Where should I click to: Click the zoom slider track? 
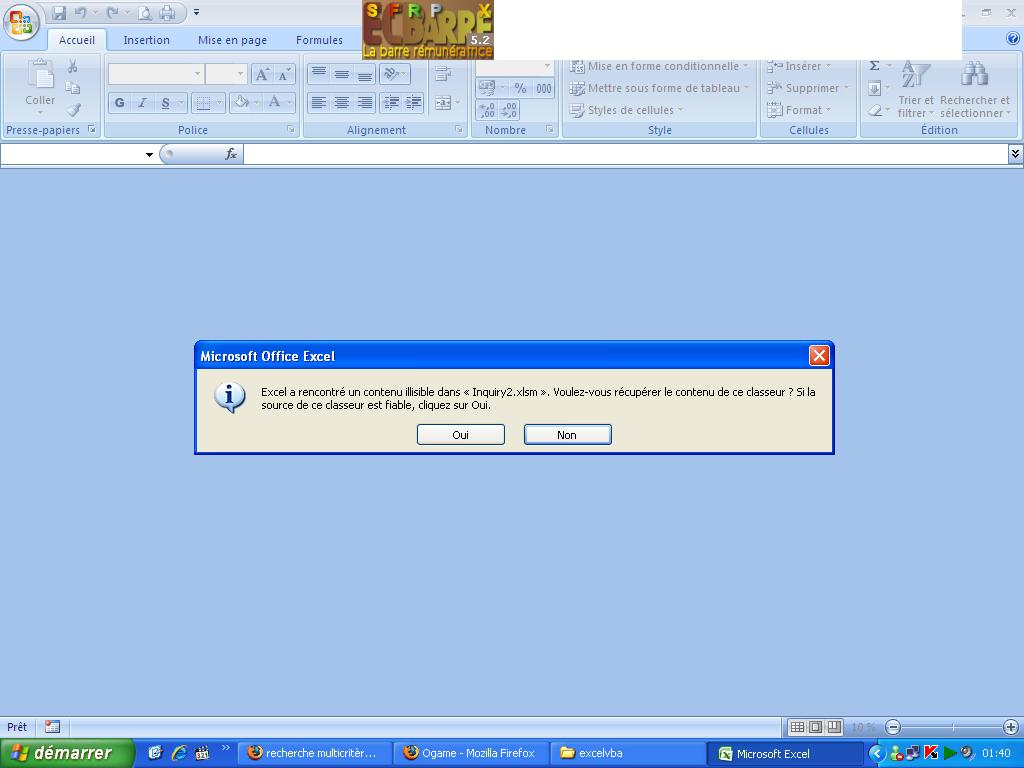click(x=952, y=727)
